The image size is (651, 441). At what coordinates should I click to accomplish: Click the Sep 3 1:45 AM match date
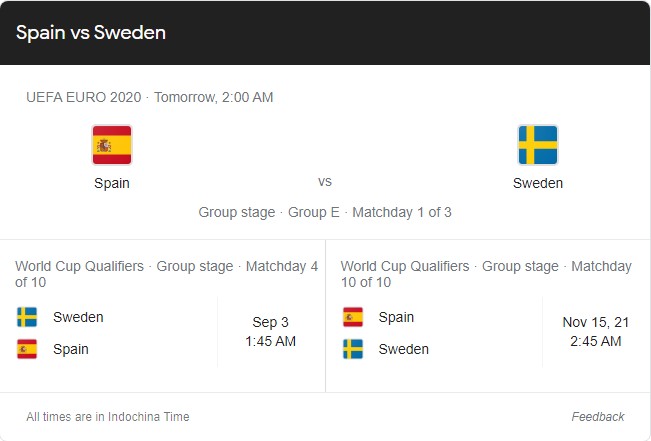tap(270, 332)
